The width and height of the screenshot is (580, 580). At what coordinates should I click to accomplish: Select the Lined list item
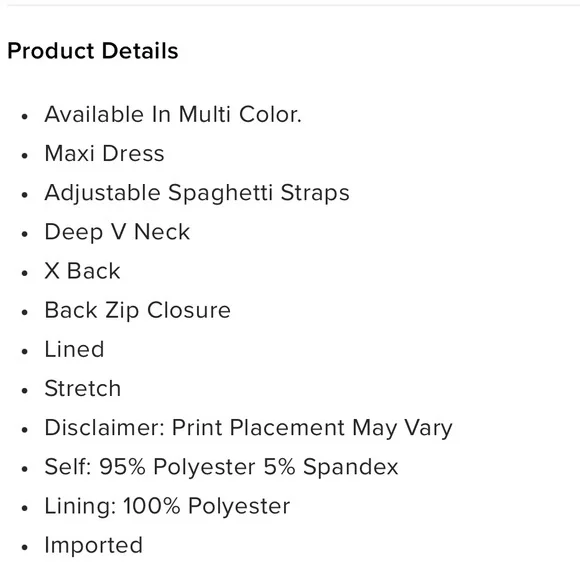[74, 350]
